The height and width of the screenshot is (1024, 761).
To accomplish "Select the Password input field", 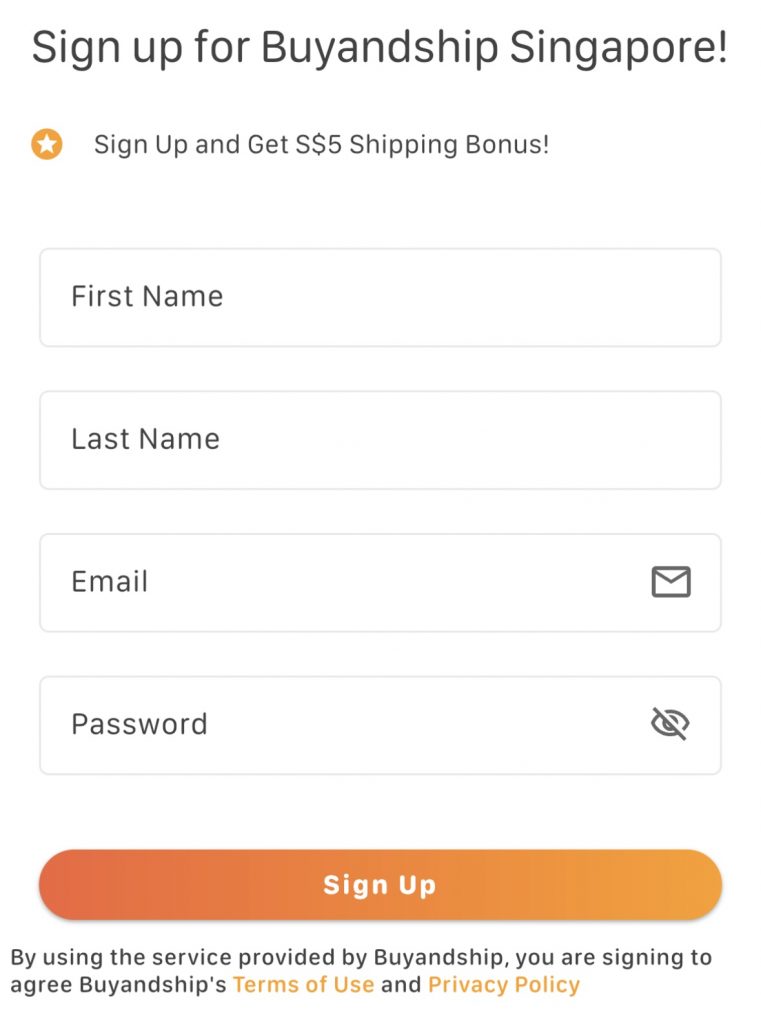I will (380, 726).
